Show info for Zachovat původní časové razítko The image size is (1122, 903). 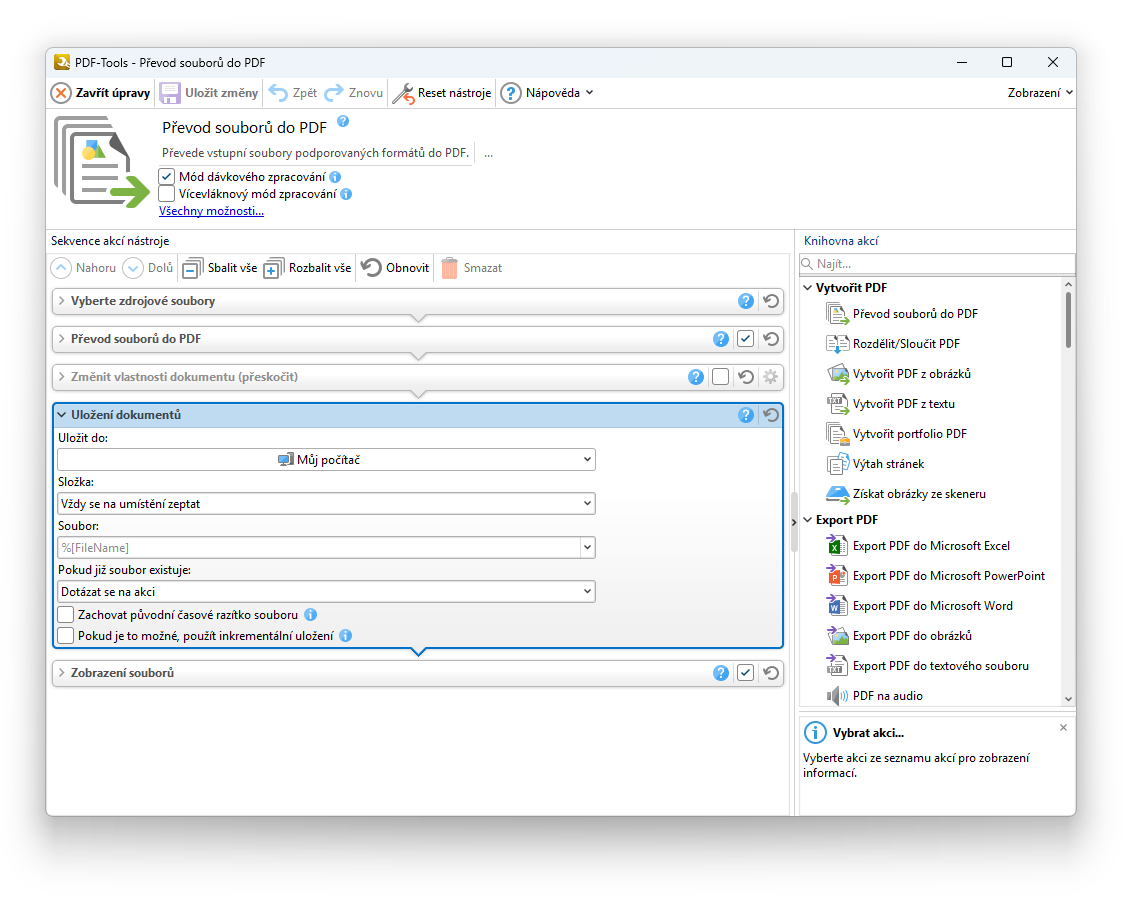pos(311,615)
